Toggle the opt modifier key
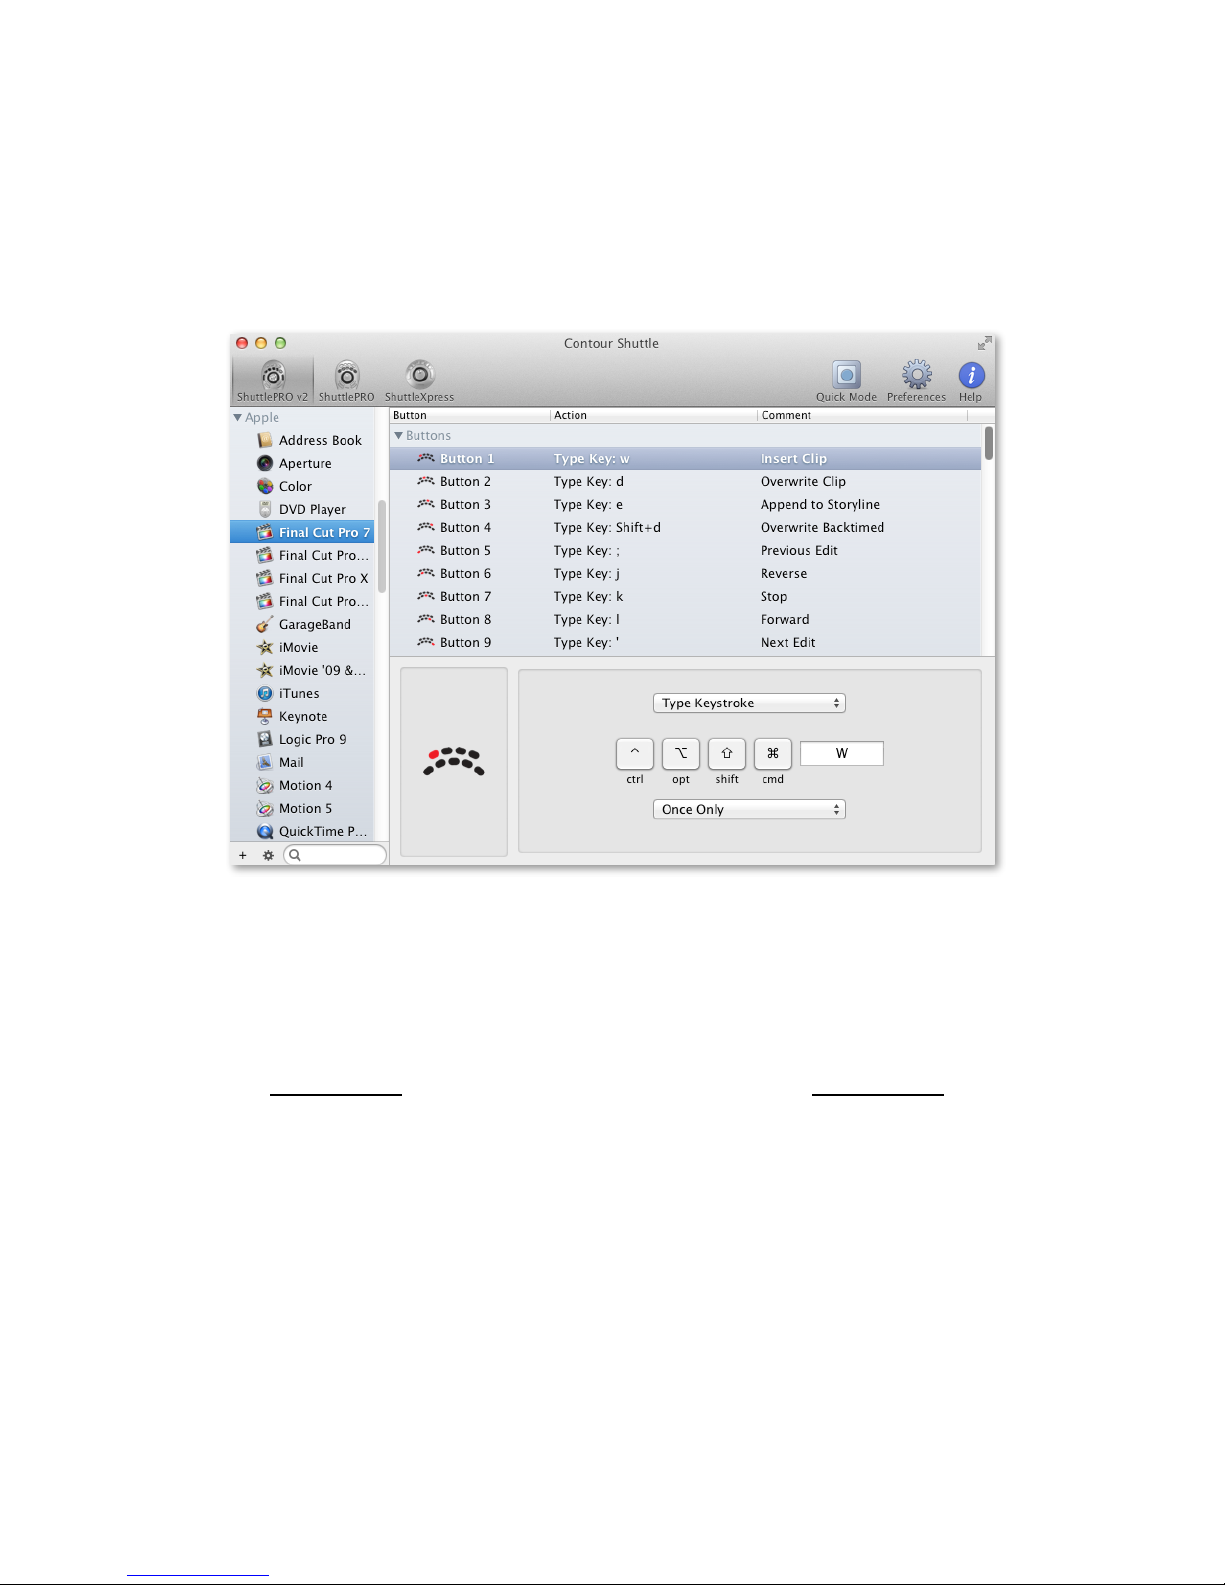 [x=681, y=754]
